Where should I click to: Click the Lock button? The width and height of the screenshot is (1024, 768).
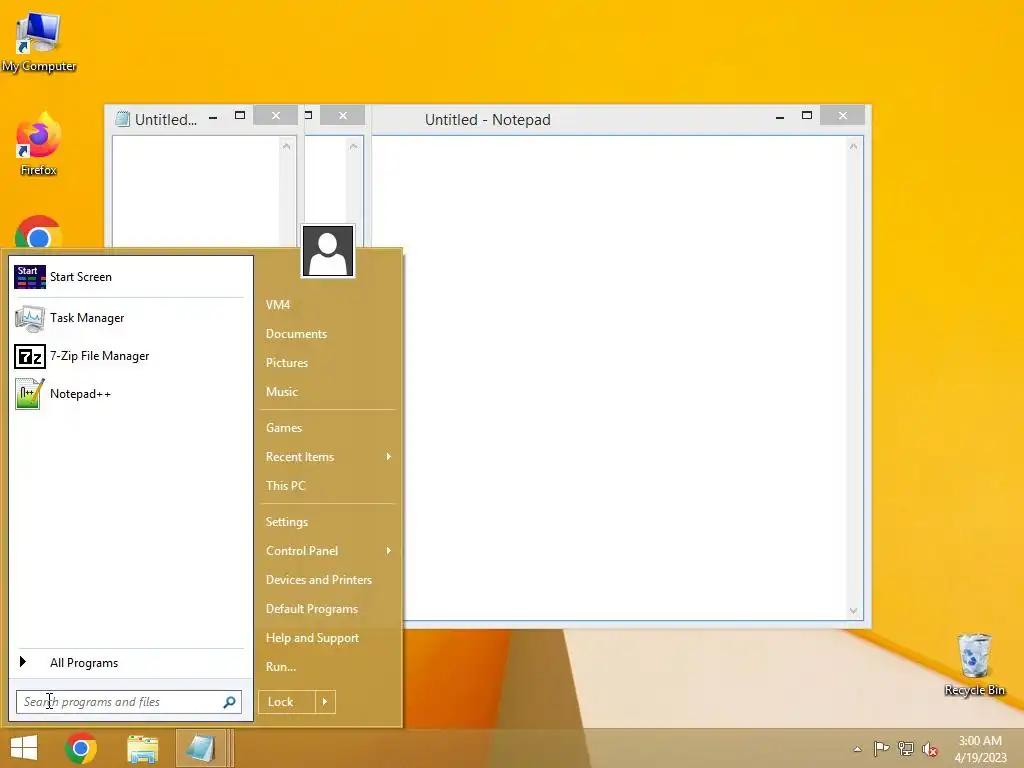click(287, 702)
